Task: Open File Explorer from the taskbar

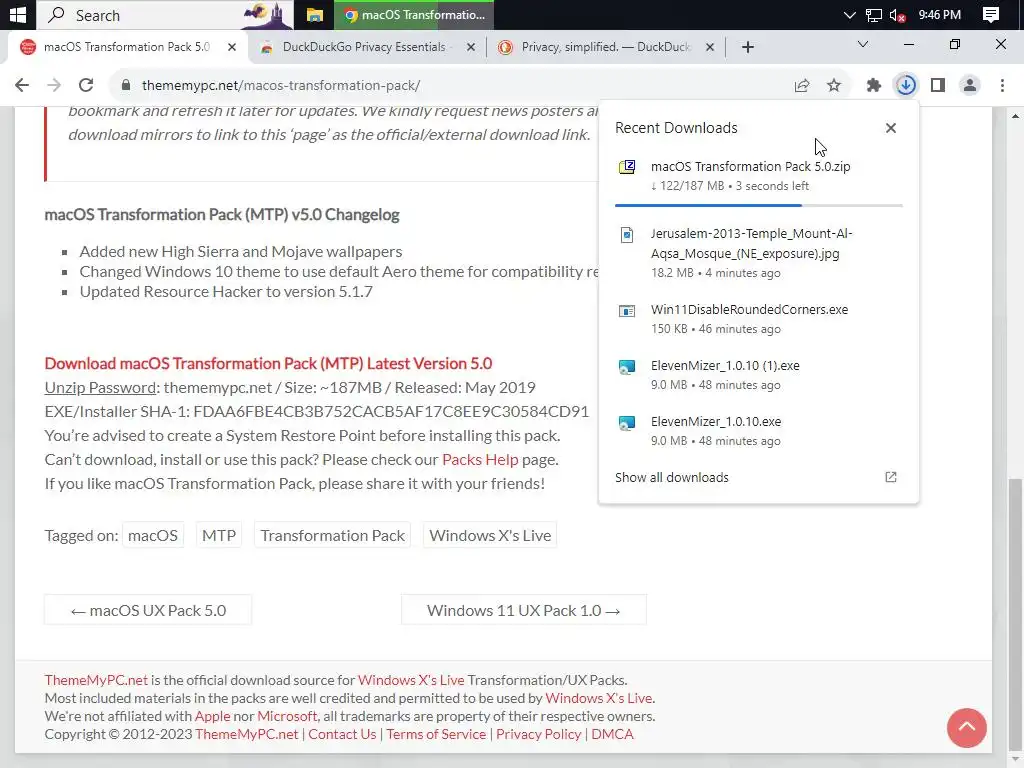Action: [x=315, y=15]
